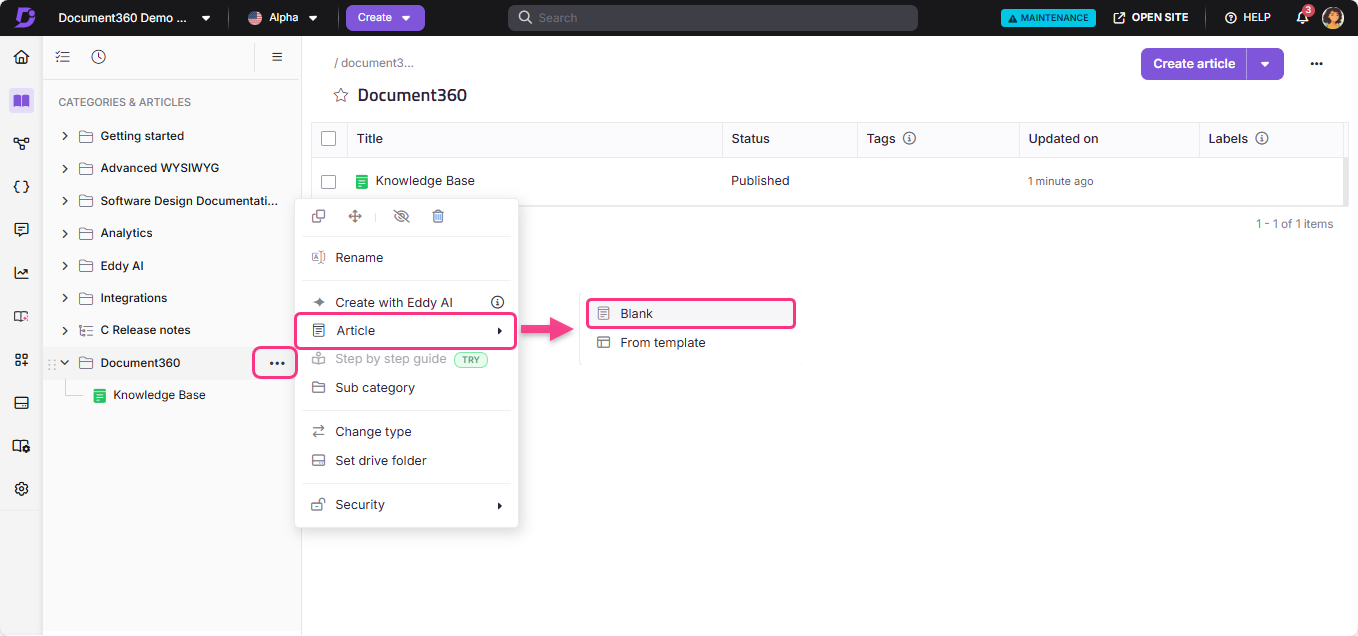
Task: Expand the Getting started category
Action: pyautogui.click(x=64, y=136)
